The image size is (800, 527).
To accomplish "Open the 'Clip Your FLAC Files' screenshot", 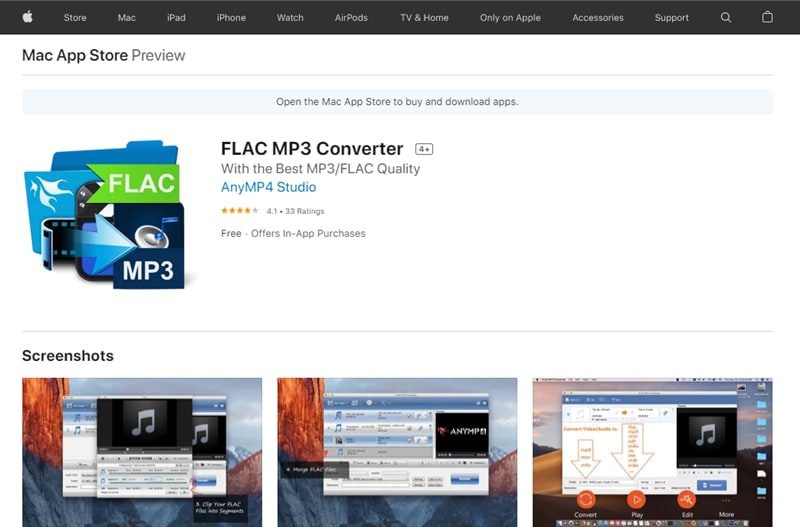I will click(x=142, y=452).
